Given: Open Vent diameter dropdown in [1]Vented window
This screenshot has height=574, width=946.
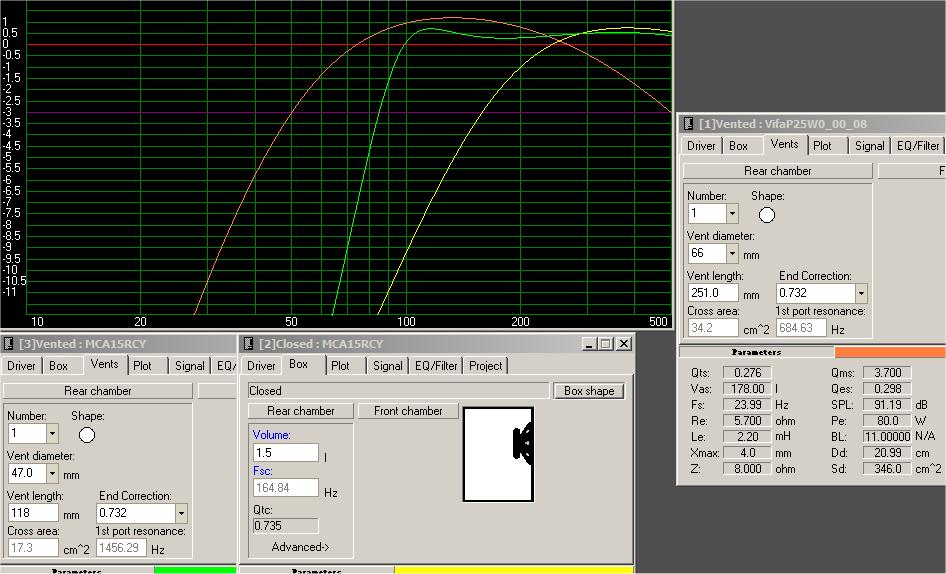Looking at the screenshot, I should [732, 254].
